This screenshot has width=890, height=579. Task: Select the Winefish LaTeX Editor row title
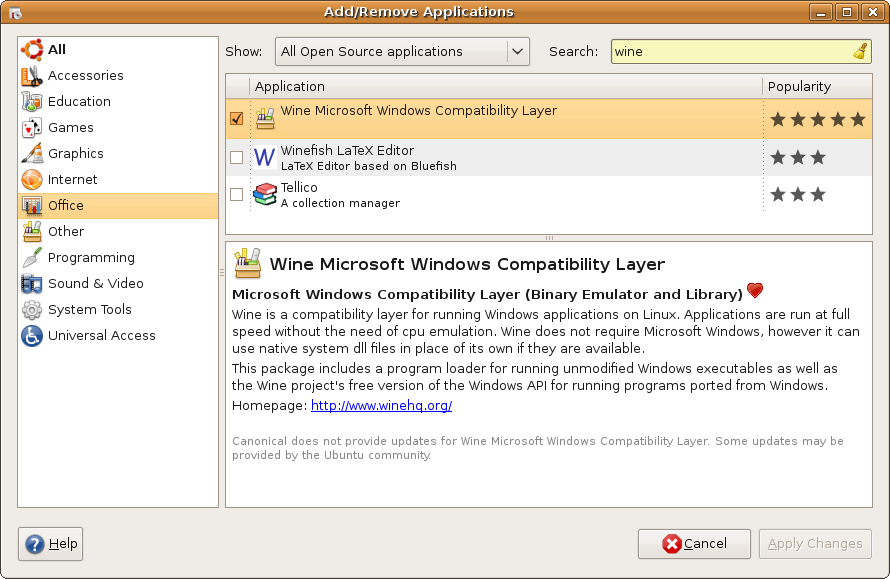tap(347, 150)
